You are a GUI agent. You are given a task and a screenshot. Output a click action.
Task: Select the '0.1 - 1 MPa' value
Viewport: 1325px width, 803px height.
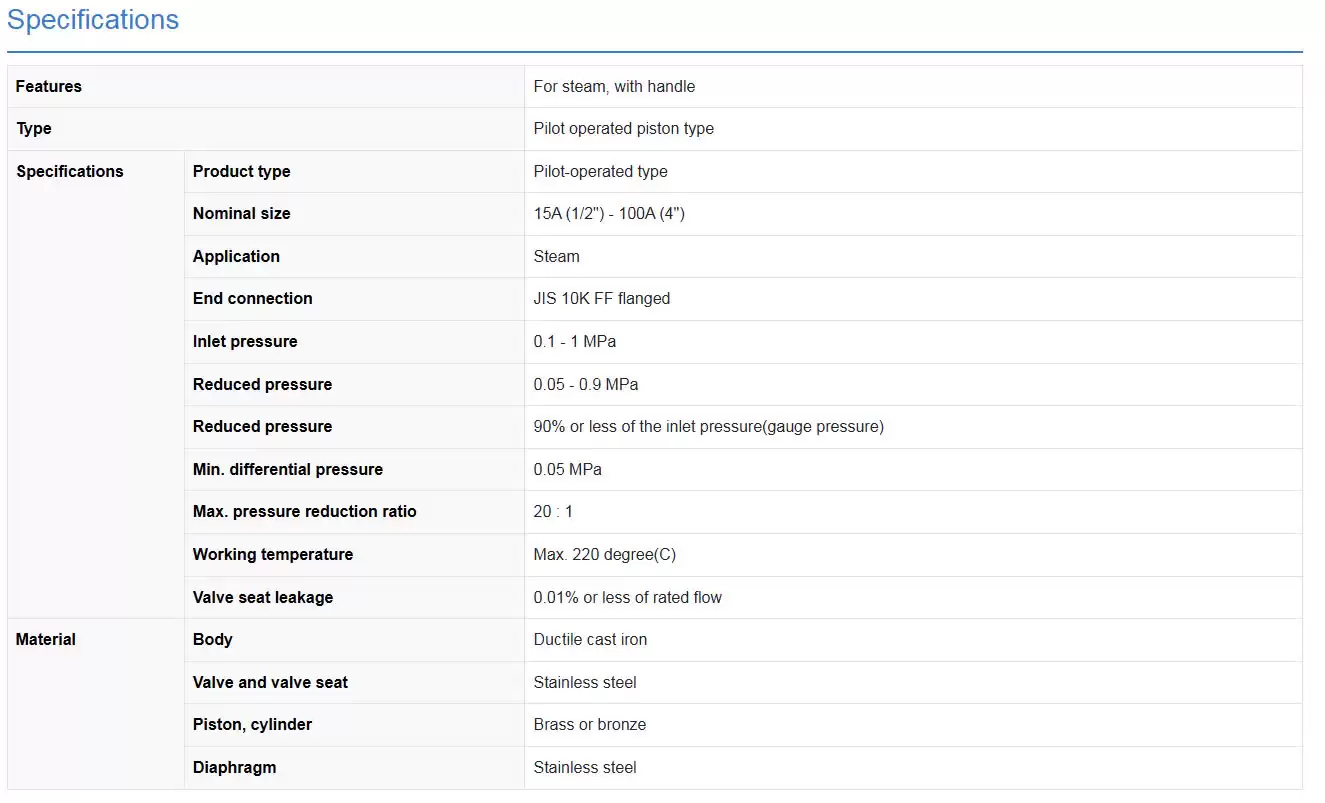(x=575, y=342)
